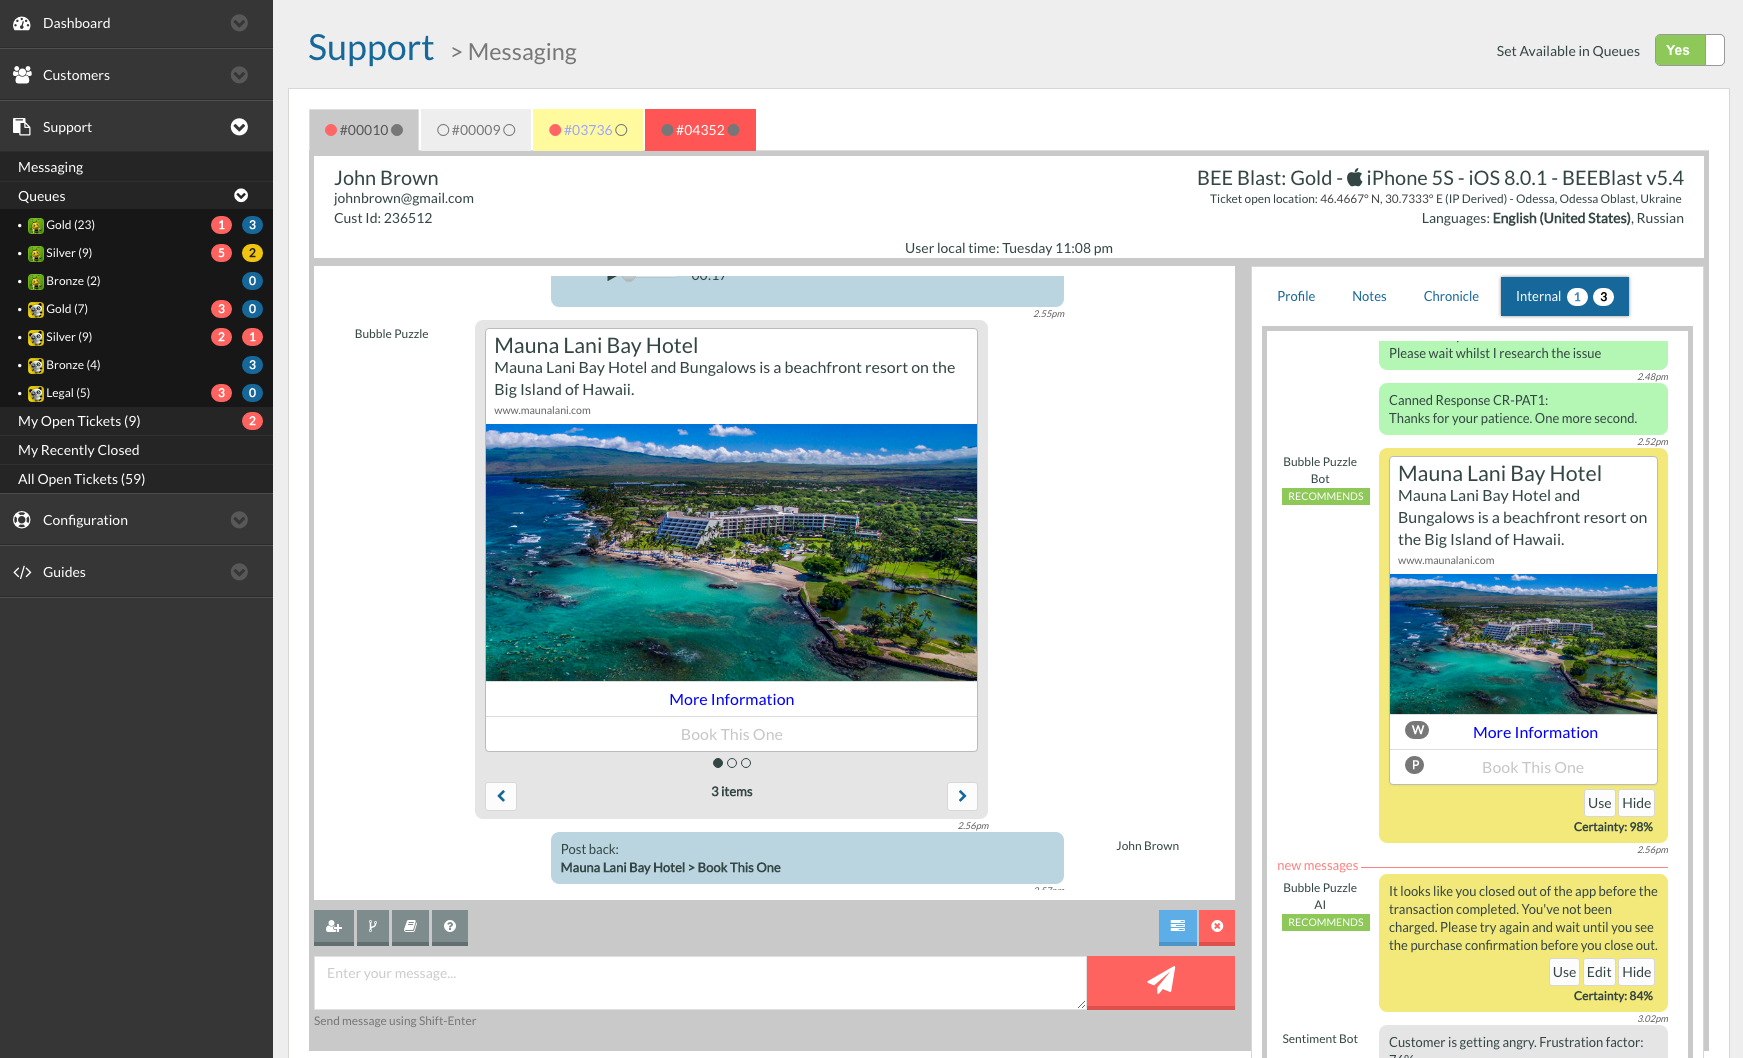Open the Chronicle tab

coord(1451,296)
